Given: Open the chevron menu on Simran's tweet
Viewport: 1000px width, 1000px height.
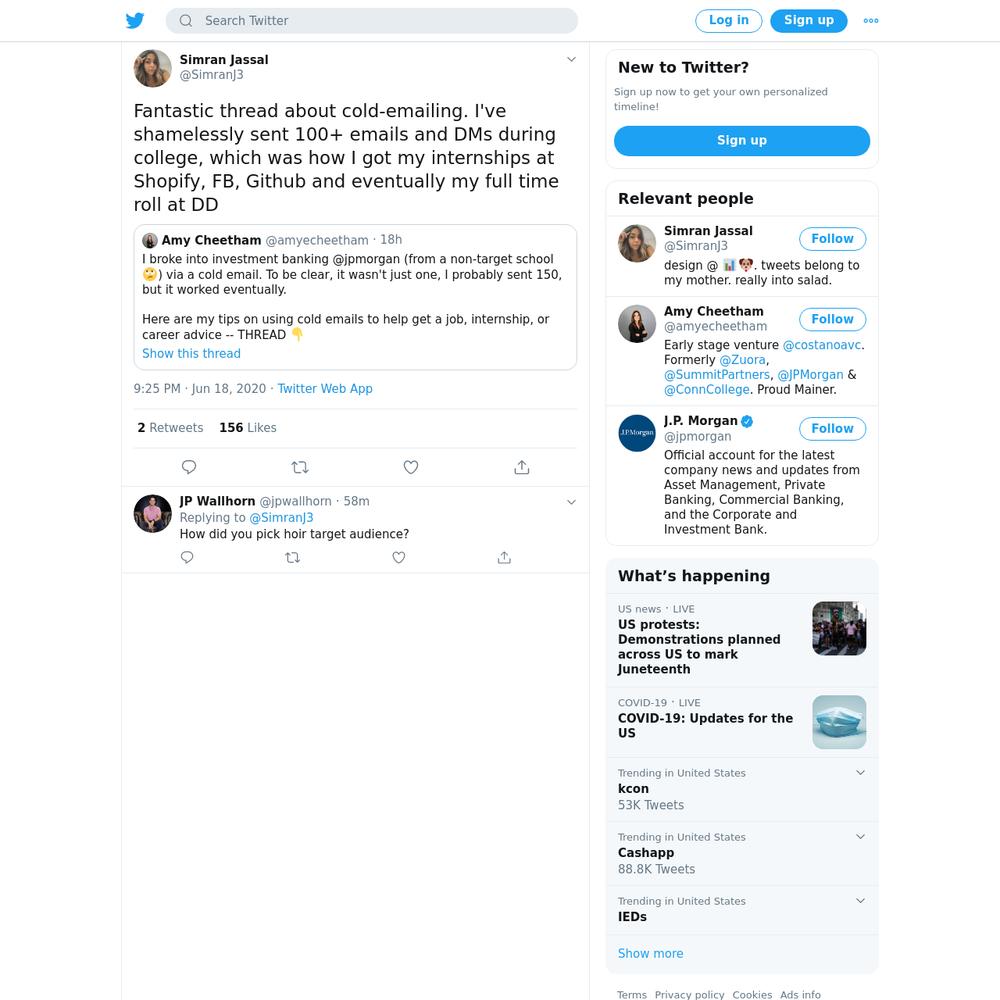Looking at the screenshot, I should pos(571,59).
